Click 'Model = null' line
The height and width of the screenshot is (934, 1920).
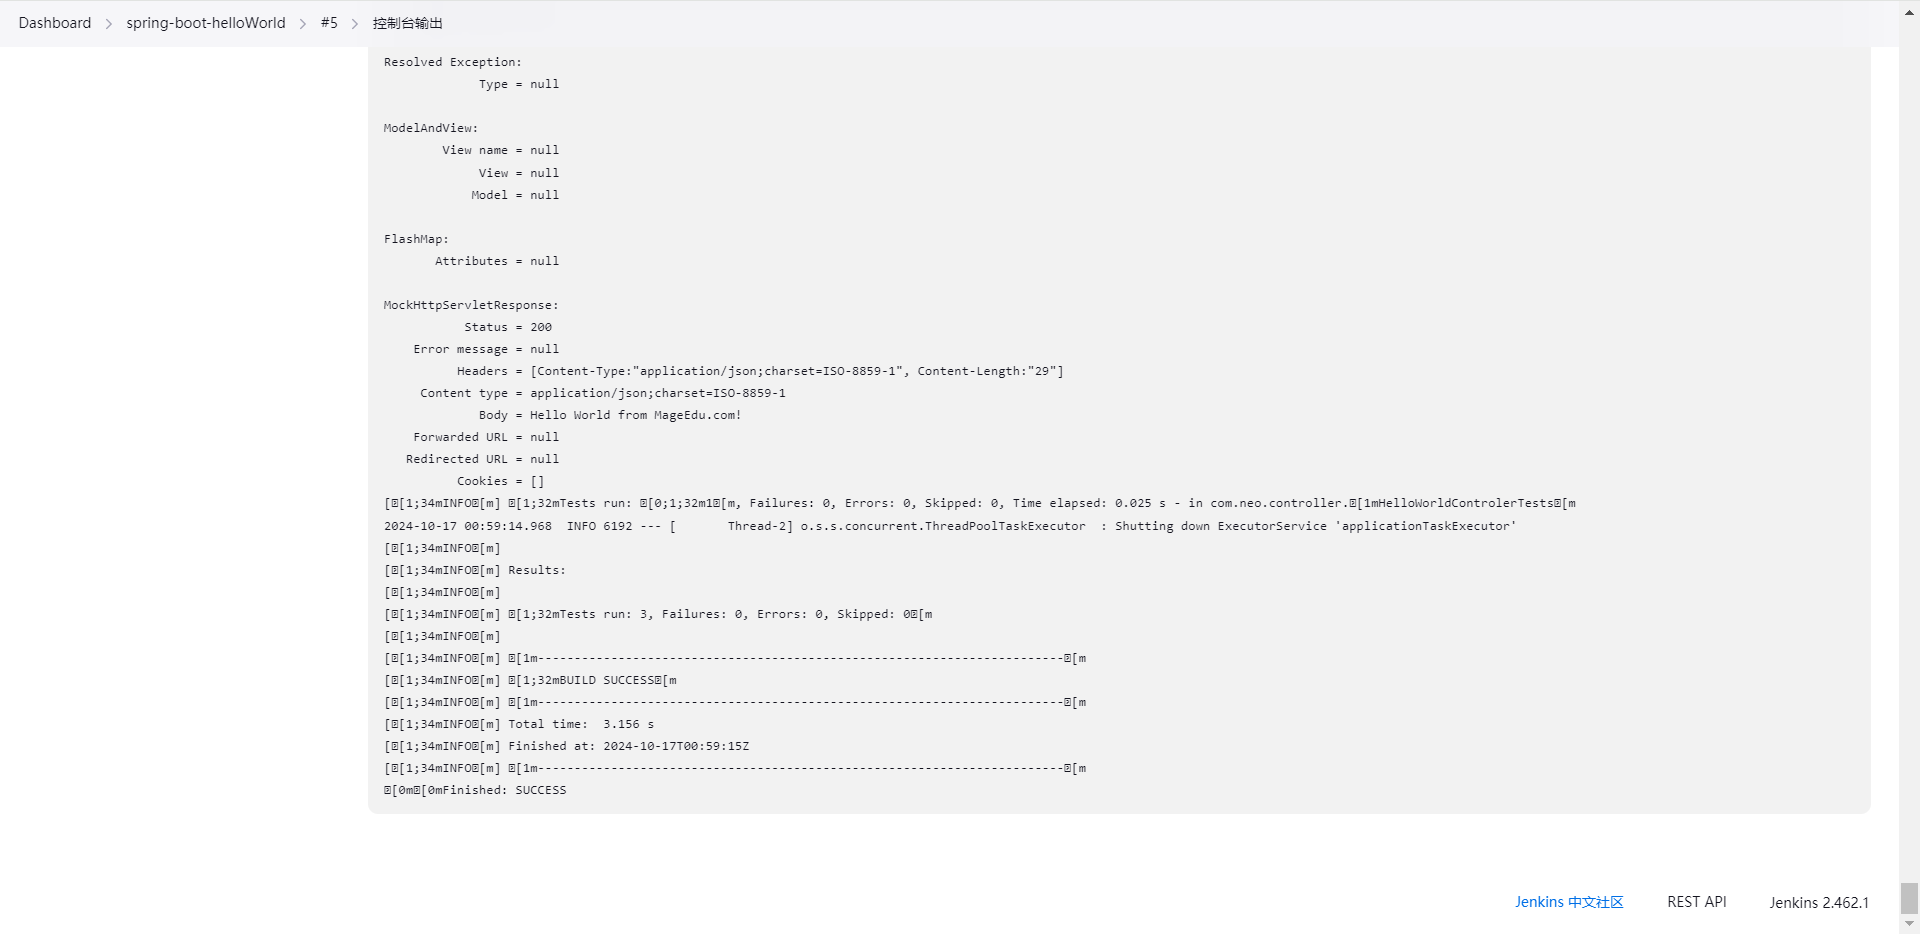pos(515,195)
